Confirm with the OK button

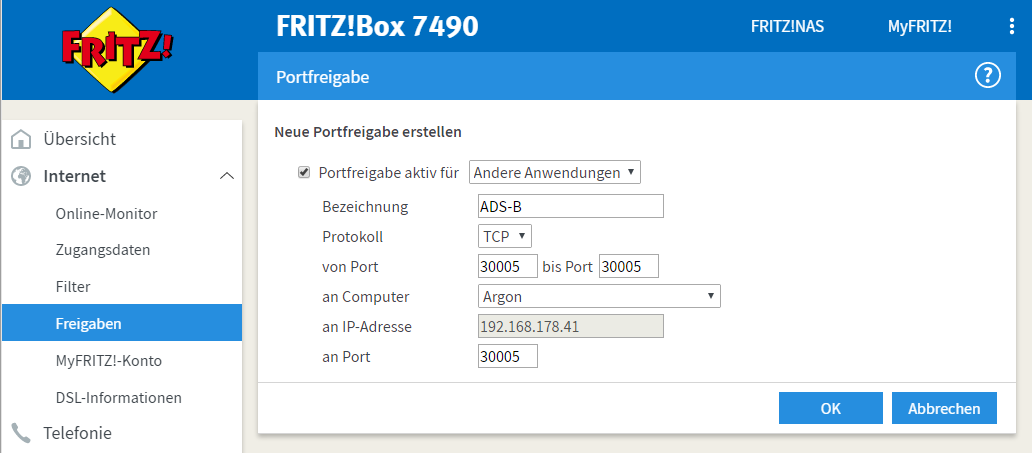pos(831,408)
